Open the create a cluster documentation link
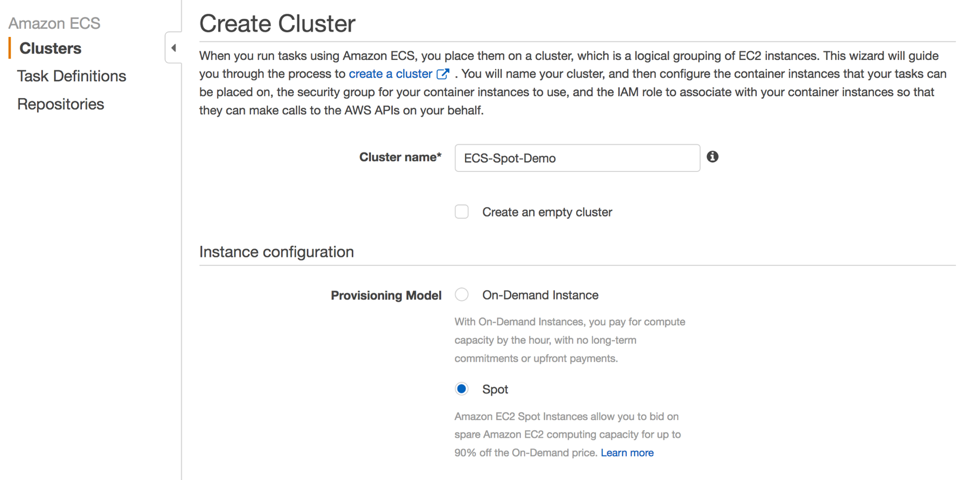 tap(390, 74)
